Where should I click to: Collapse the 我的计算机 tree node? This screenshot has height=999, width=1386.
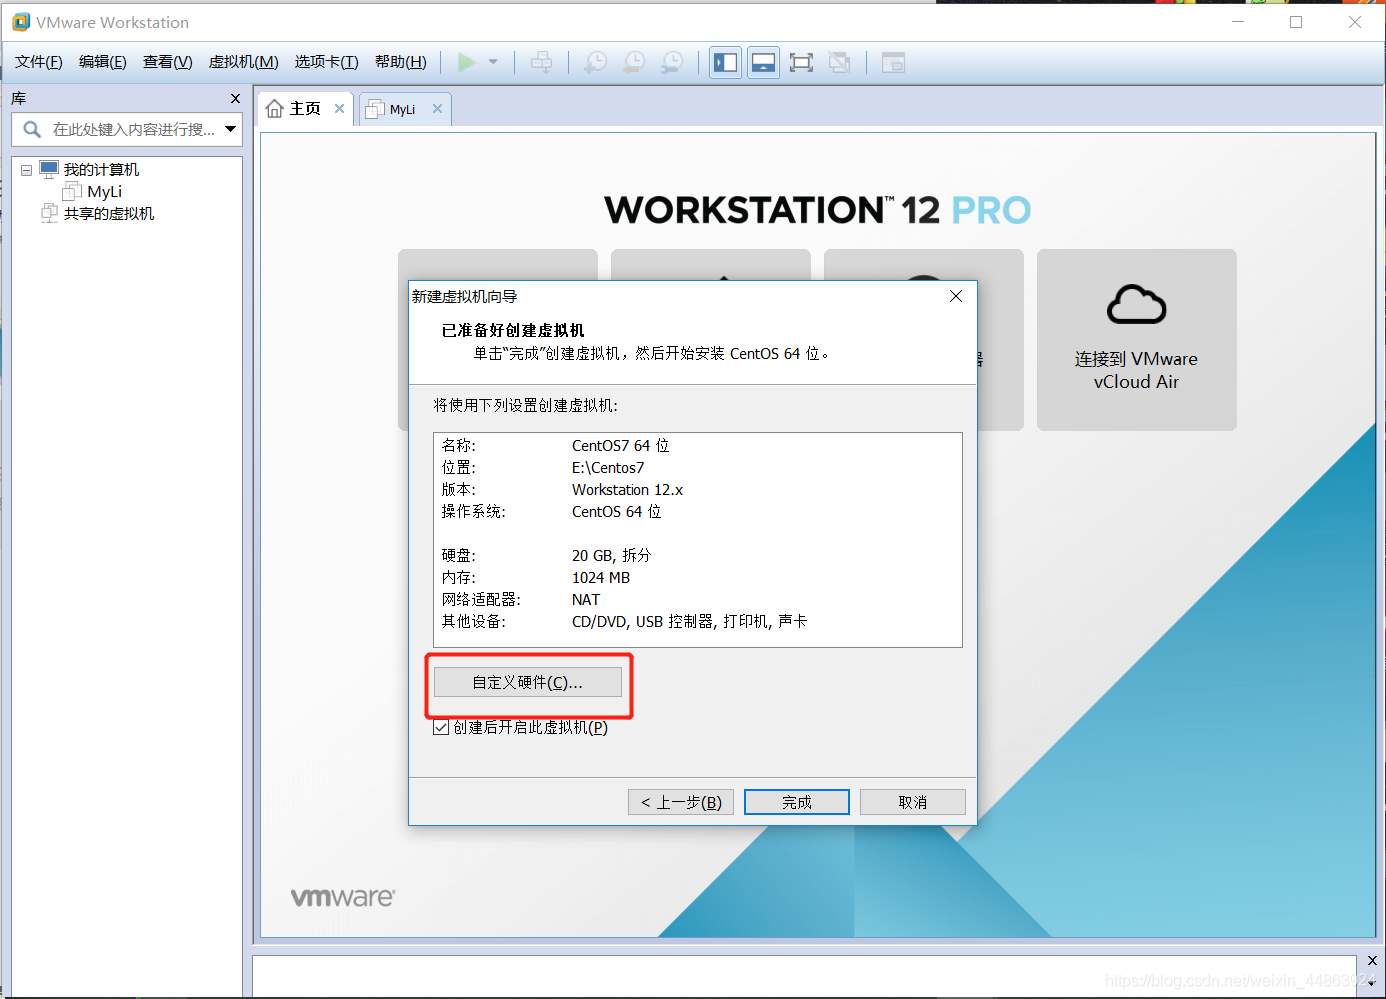26,170
